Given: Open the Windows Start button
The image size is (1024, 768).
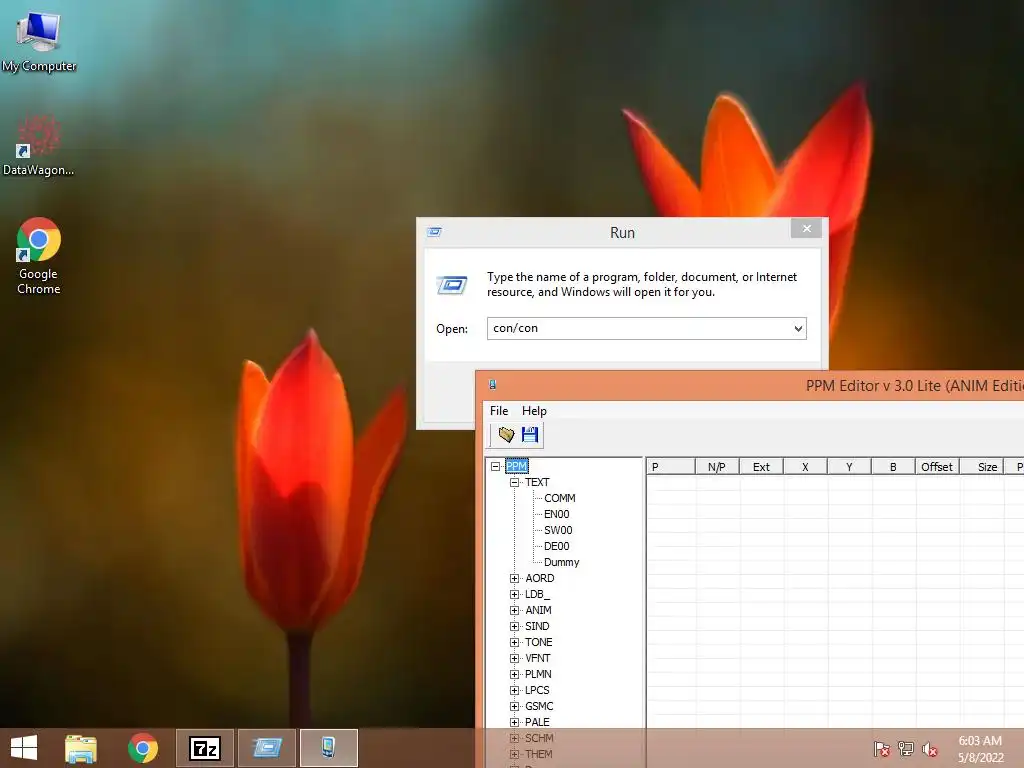Looking at the screenshot, I should pos(24,748).
